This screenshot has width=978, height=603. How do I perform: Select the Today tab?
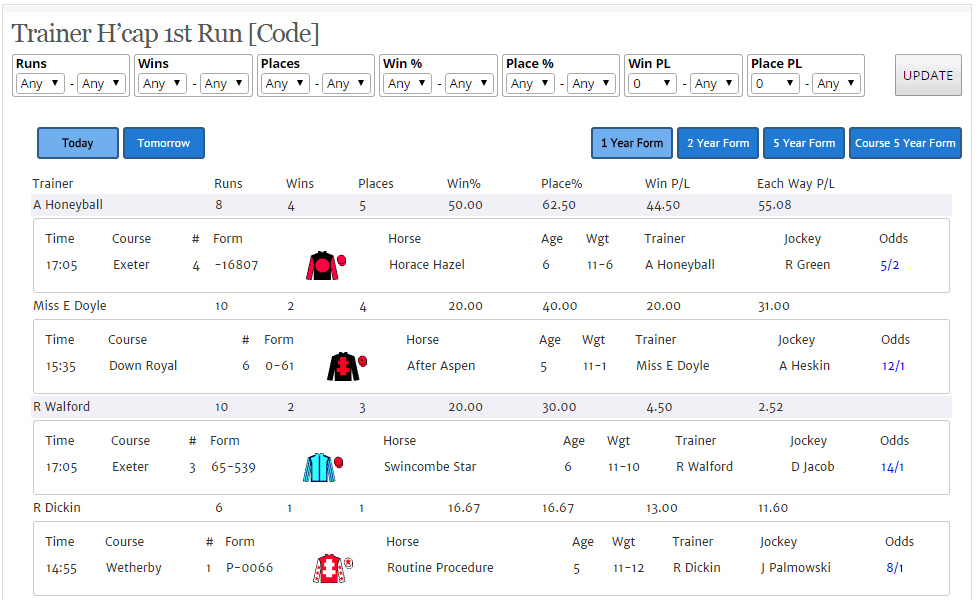point(78,143)
